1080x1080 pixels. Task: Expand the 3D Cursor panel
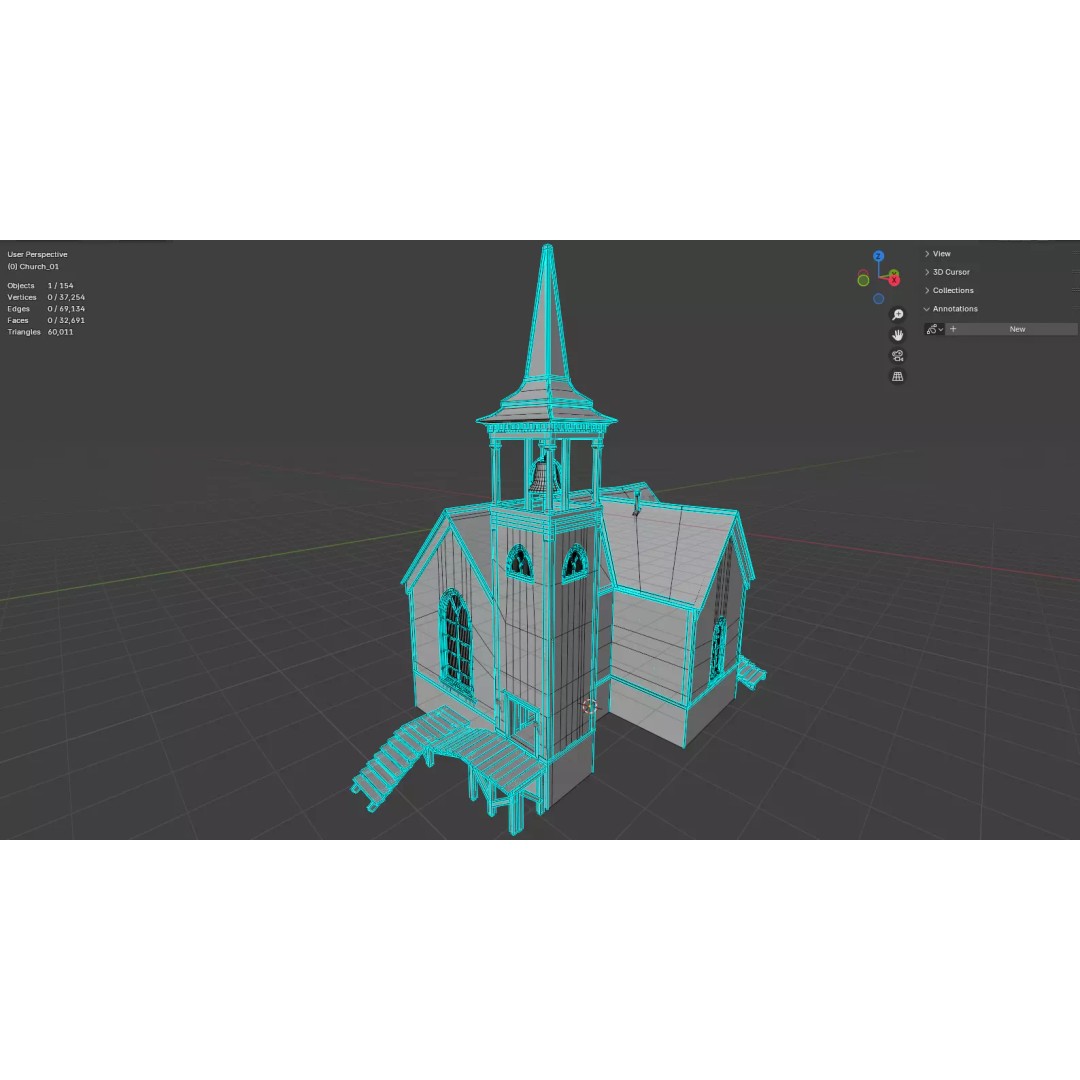click(x=950, y=271)
